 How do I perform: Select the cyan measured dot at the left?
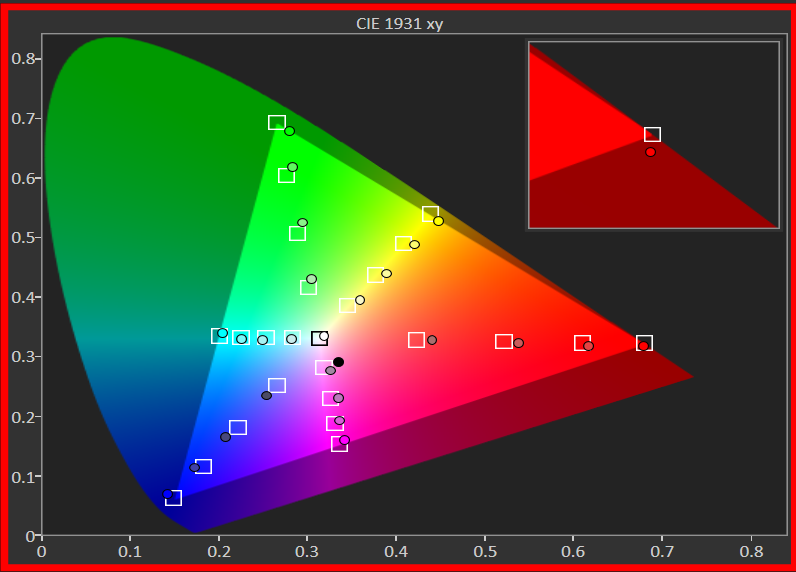[x=222, y=333]
